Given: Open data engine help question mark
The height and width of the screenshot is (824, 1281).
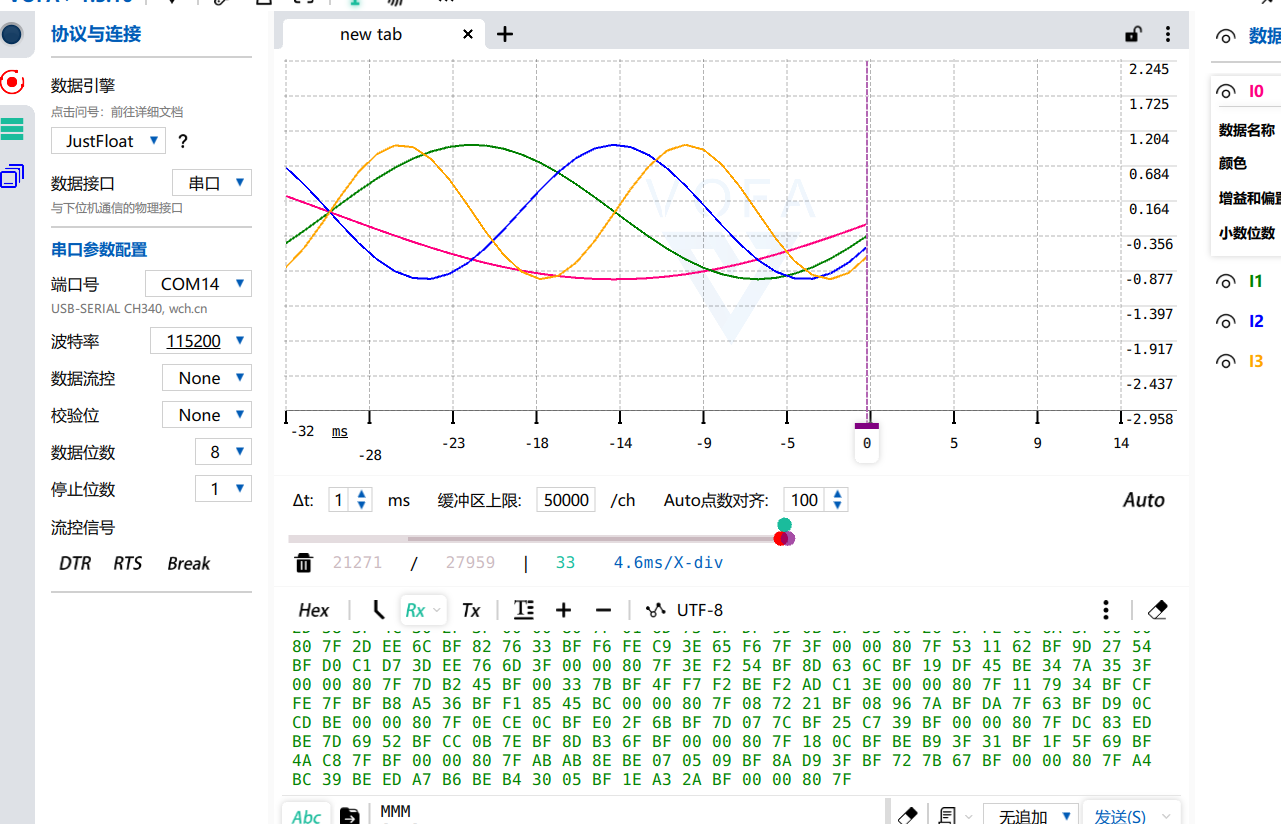Looking at the screenshot, I should [183, 142].
